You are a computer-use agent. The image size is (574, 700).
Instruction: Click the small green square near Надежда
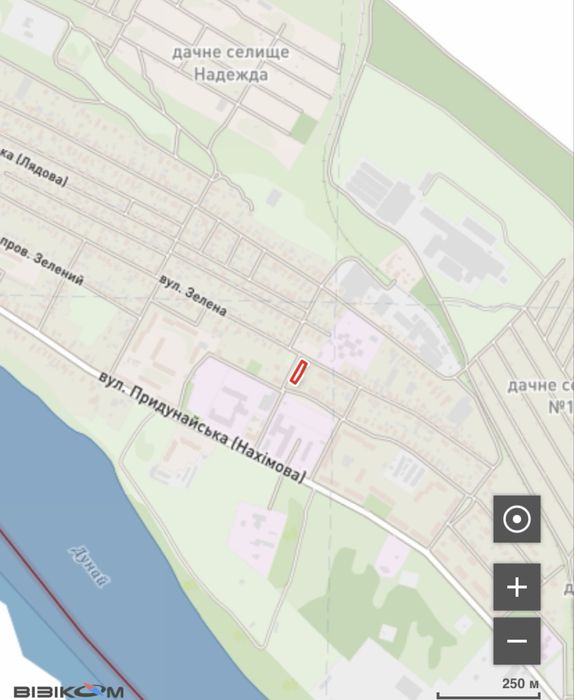[x=304, y=127]
